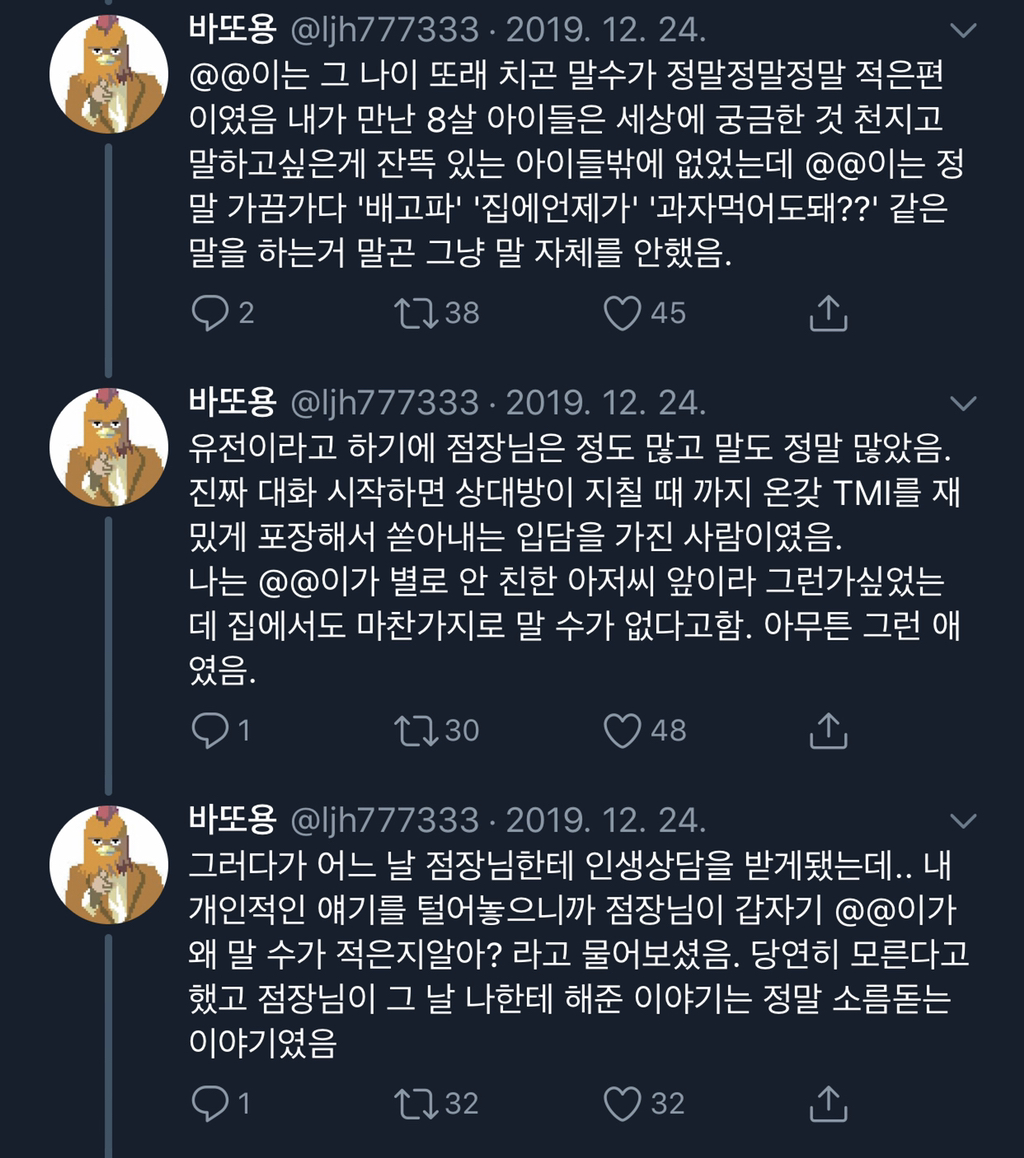Open the third tweet's dropdown chevron
This screenshot has width=1024, height=1158.
(963, 821)
